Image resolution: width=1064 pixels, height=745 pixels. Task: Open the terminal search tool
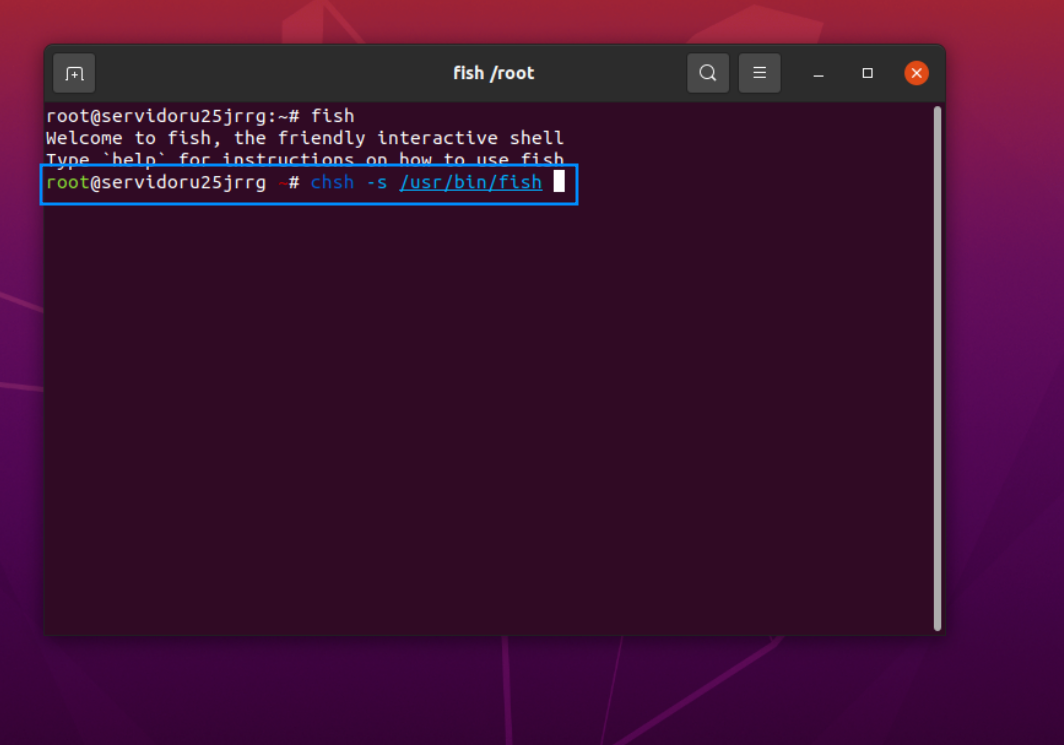(708, 73)
